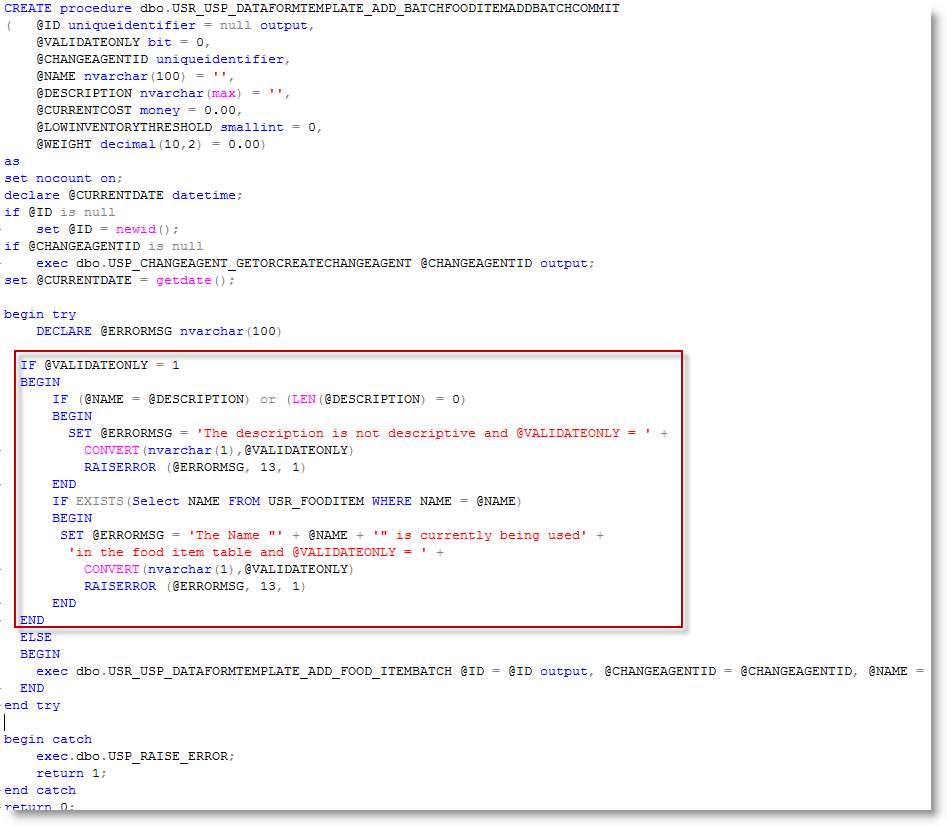Click the 'newid' function call
This screenshot has height=826, width=947.
(136, 229)
